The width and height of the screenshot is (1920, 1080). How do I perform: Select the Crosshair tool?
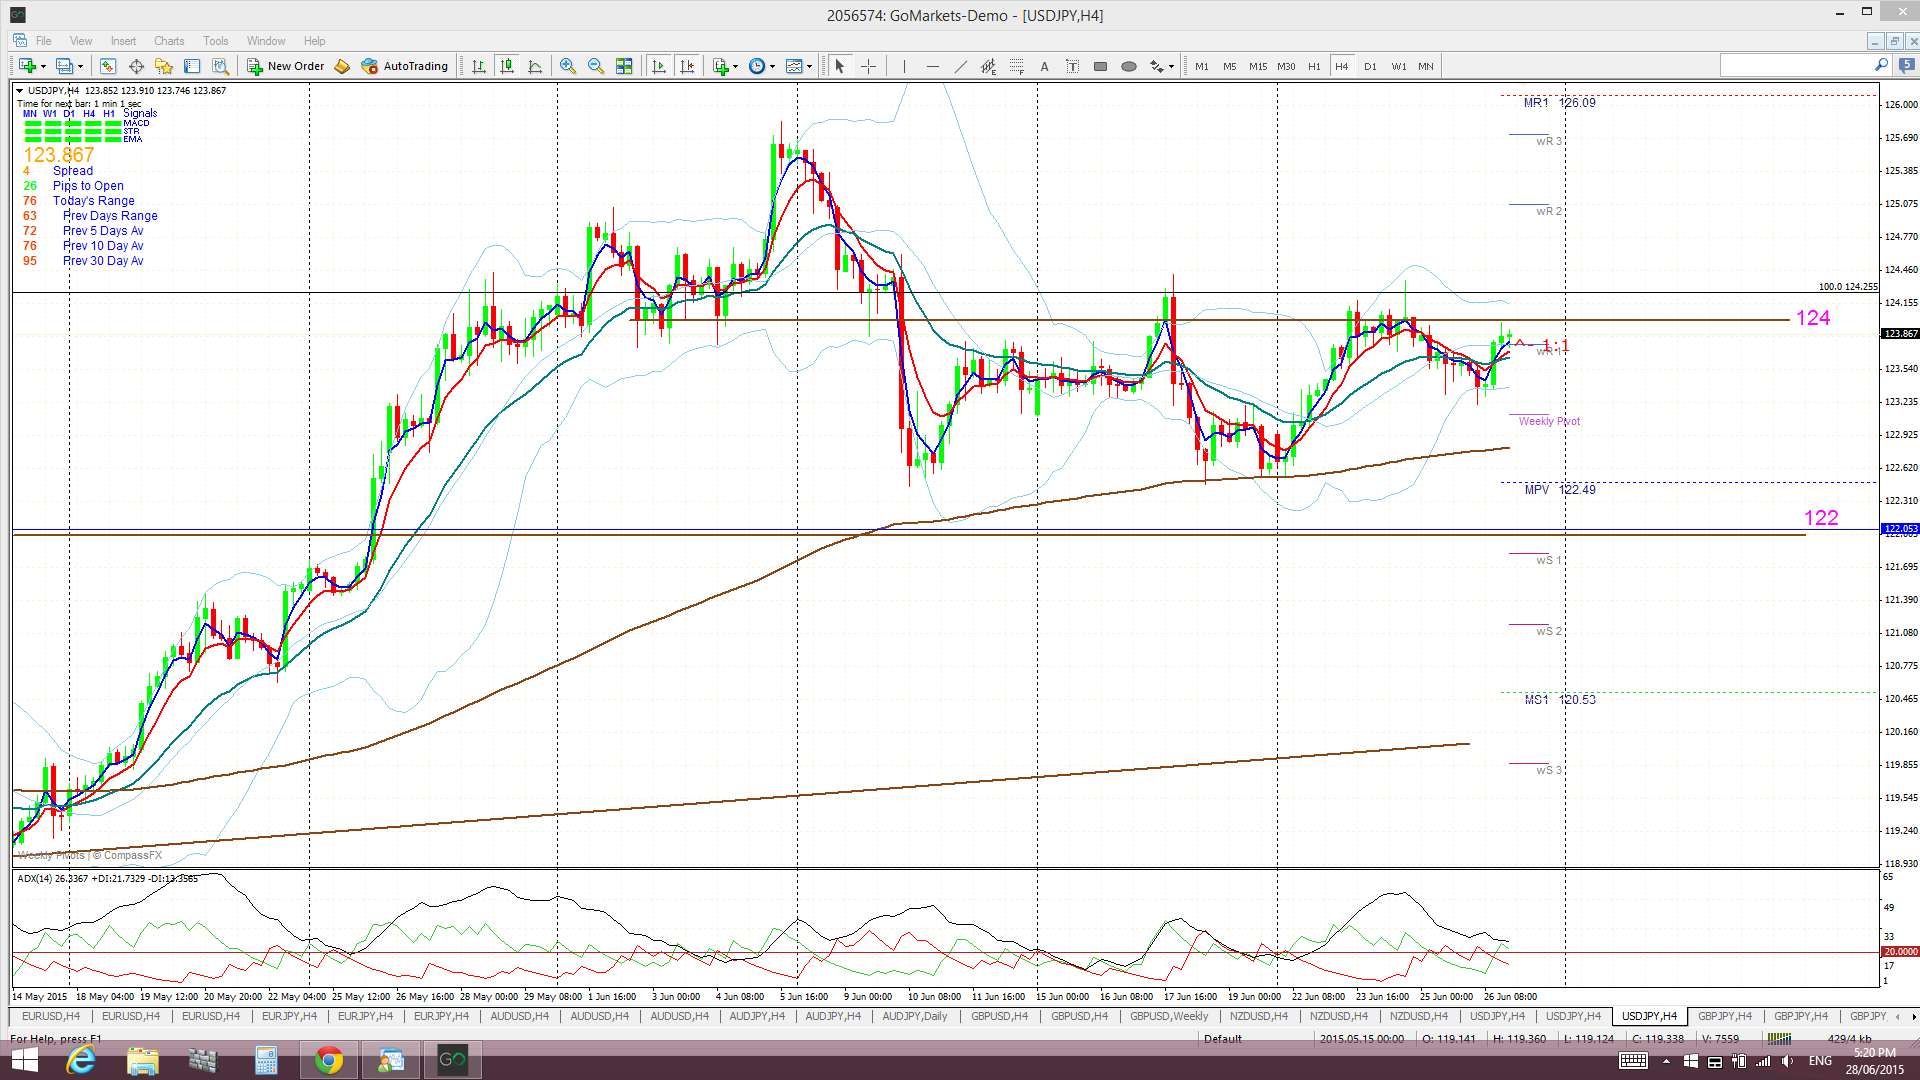868,66
